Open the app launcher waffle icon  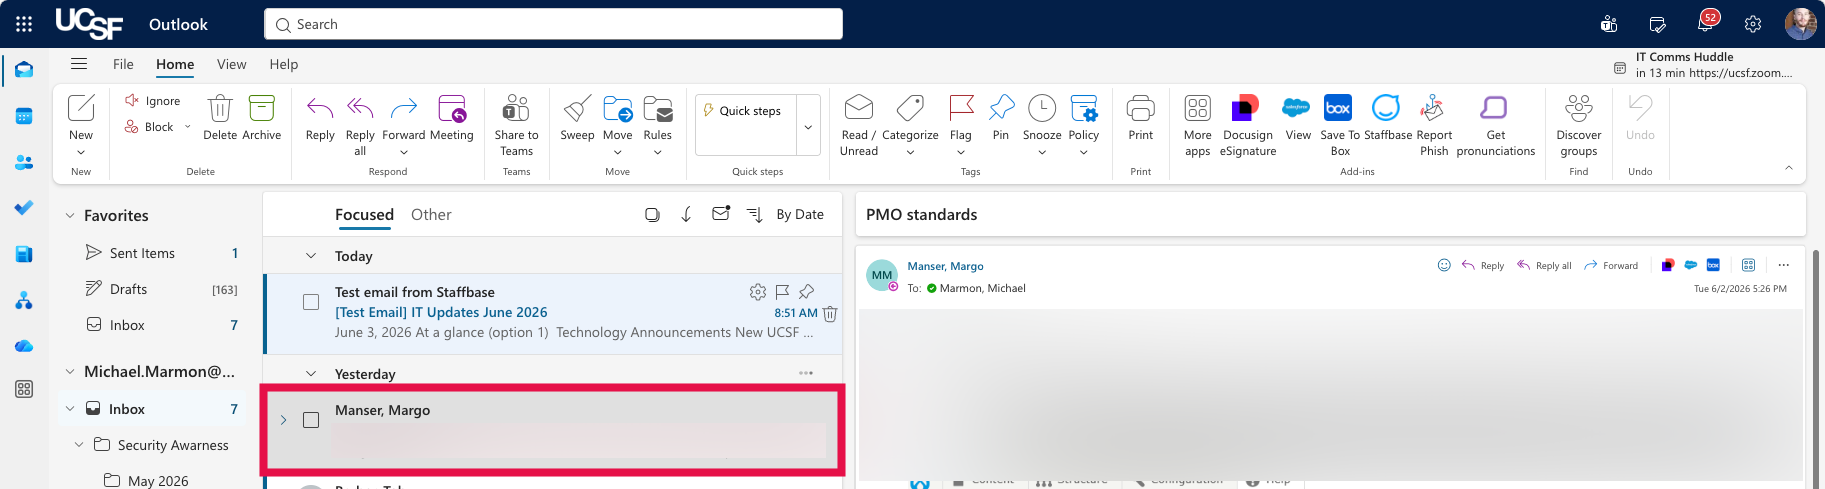coord(24,24)
